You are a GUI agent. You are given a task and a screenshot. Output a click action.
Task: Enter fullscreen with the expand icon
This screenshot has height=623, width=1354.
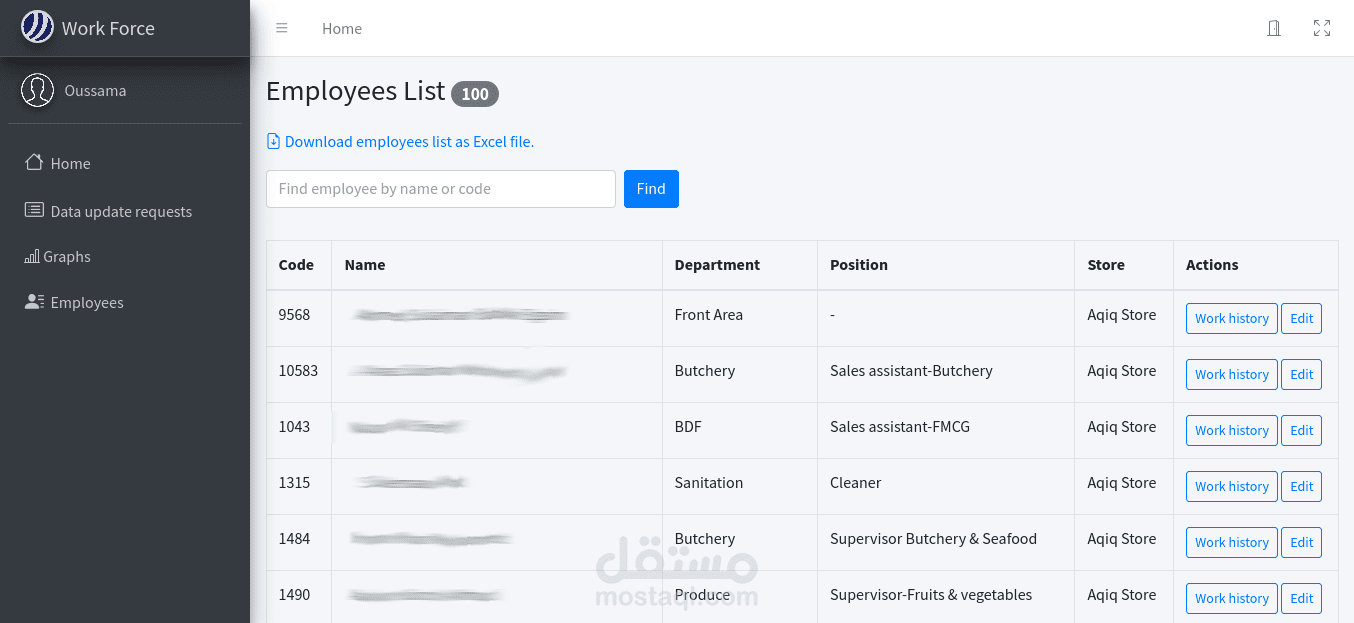[1322, 28]
